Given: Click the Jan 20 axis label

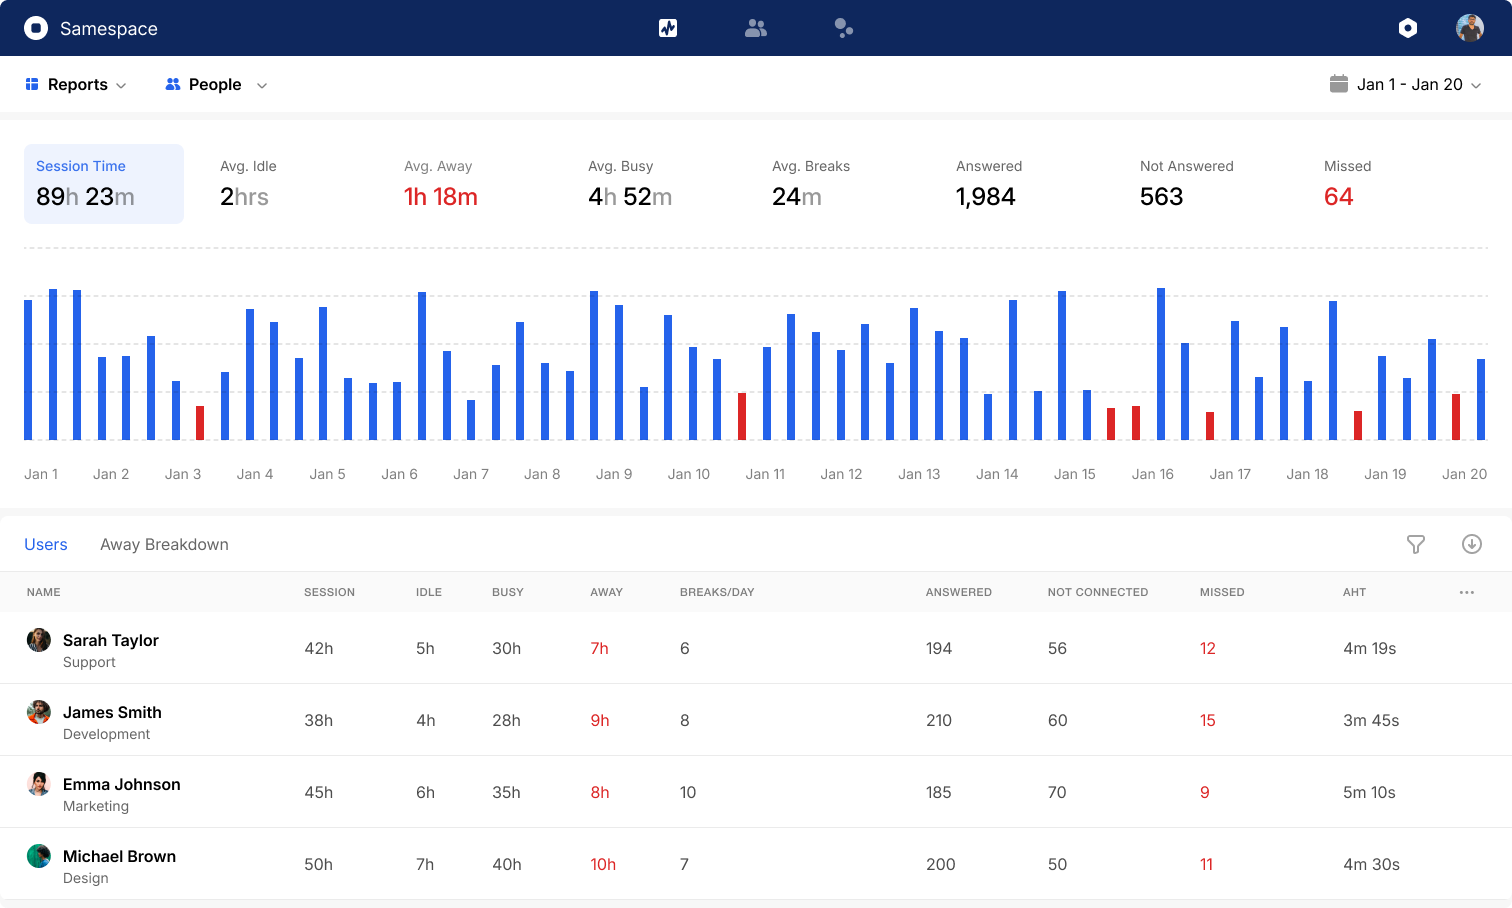Looking at the screenshot, I should pos(1465,474).
